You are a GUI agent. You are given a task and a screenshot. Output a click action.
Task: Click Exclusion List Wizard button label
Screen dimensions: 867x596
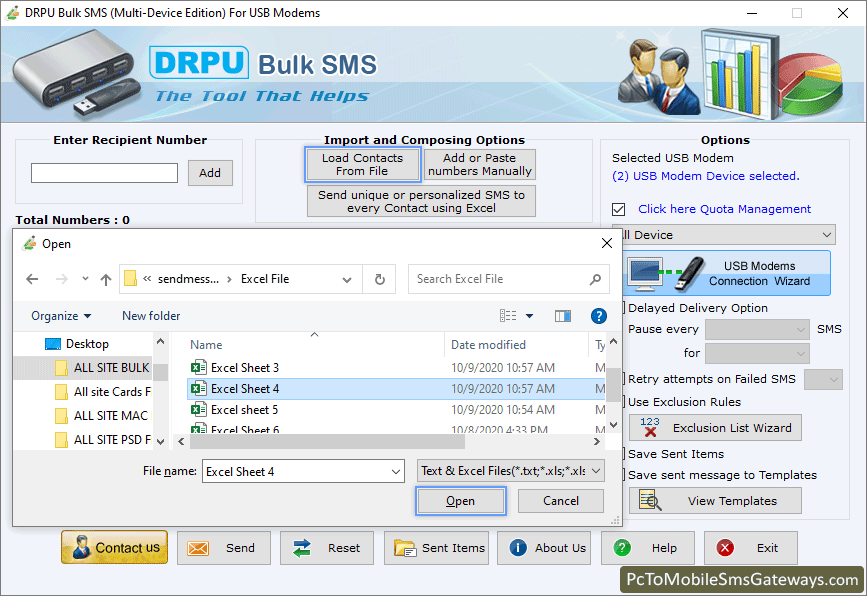[x=732, y=428]
